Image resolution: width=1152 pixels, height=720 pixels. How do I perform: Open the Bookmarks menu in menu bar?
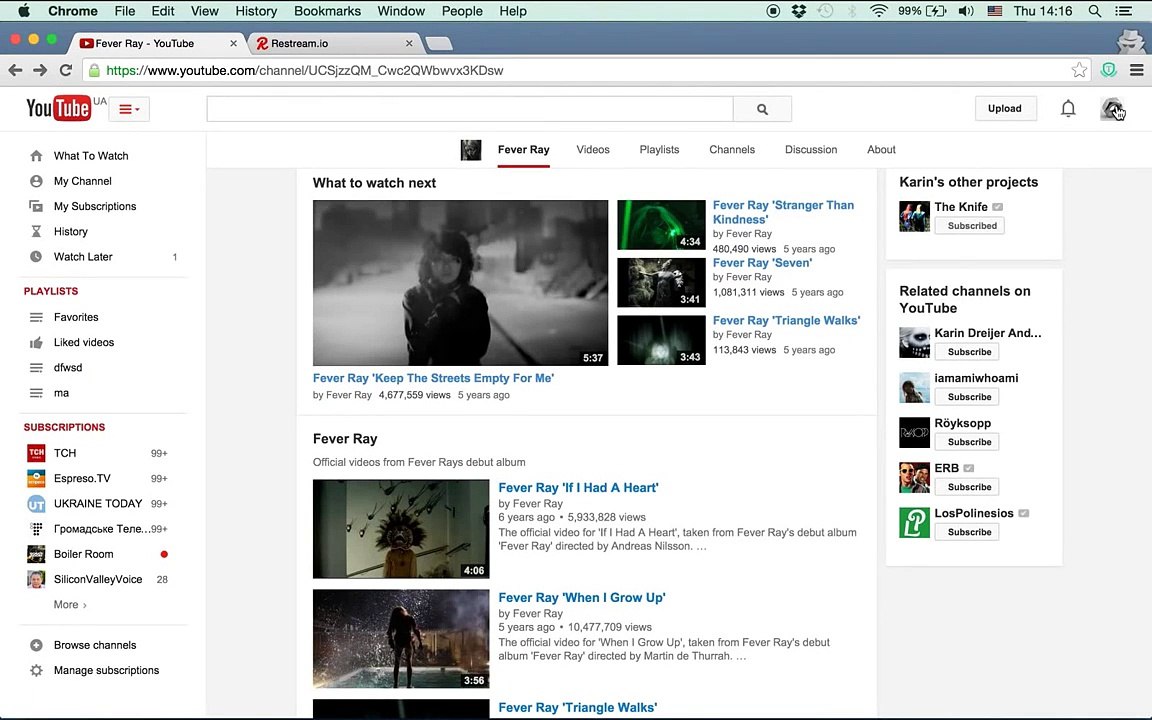pyautogui.click(x=327, y=11)
